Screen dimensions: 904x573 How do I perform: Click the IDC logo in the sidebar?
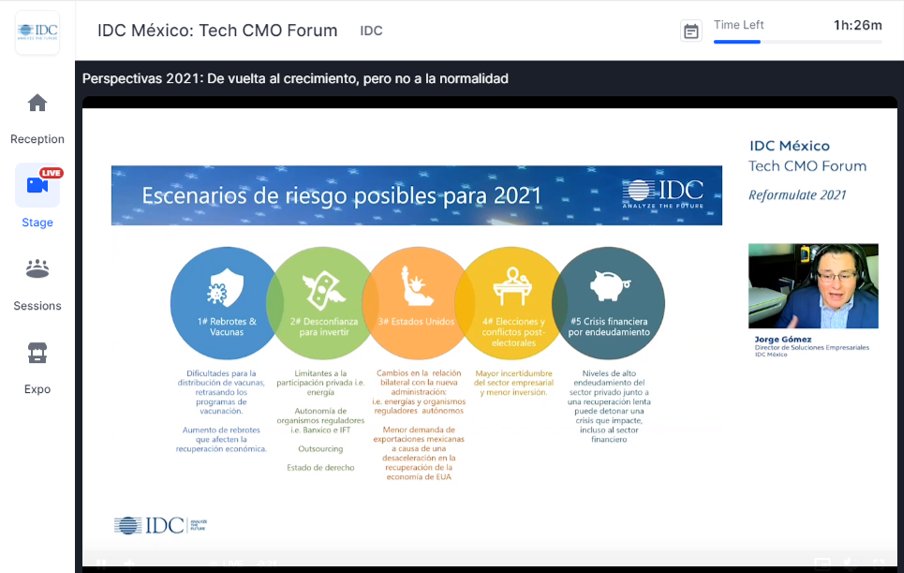pyautogui.click(x=37, y=32)
